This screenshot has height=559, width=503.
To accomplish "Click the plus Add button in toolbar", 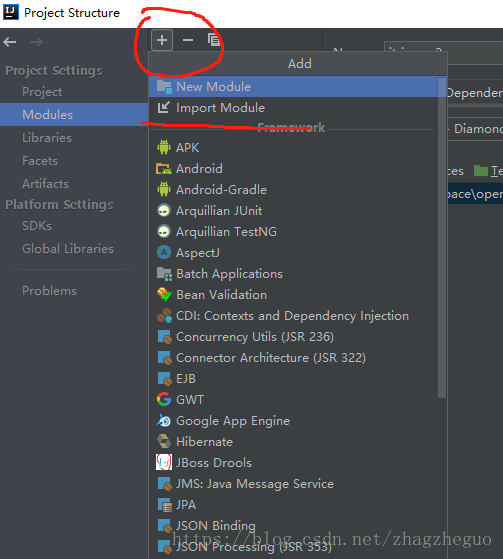I will tap(162, 40).
